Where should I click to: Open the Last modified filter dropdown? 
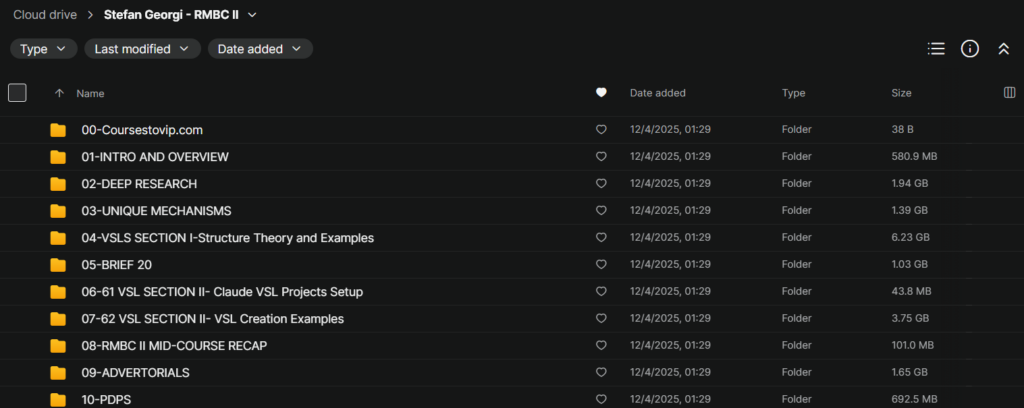pos(142,48)
